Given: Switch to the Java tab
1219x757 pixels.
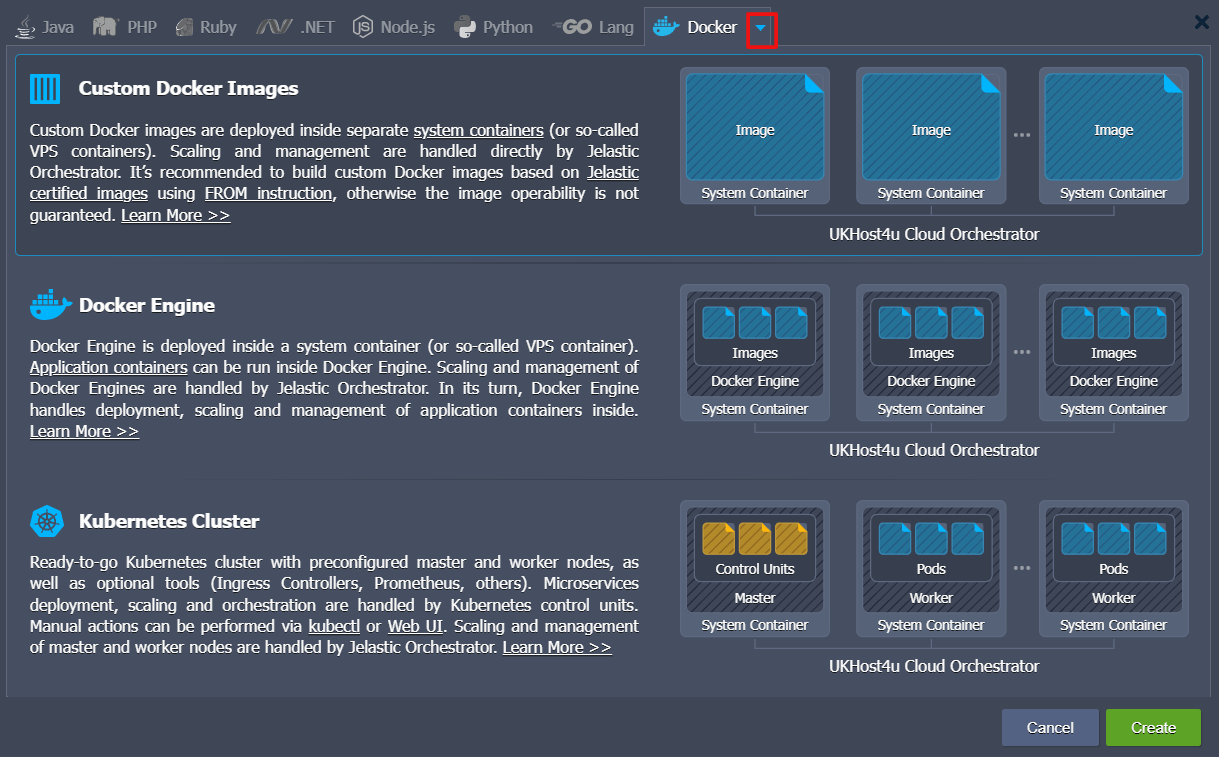Looking at the screenshot, I should pyautogui.click(x=44, y=27).
